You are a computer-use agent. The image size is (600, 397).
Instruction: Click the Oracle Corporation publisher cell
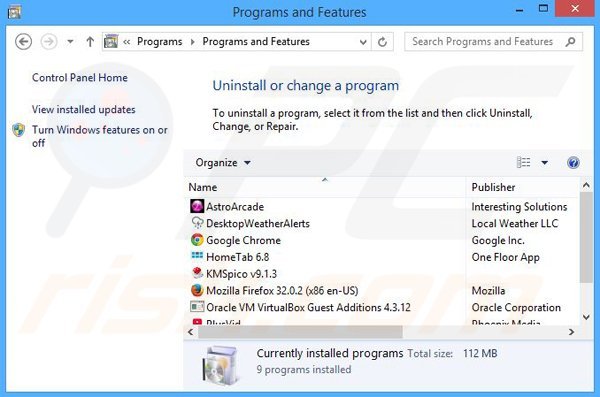tap(516, 307)
